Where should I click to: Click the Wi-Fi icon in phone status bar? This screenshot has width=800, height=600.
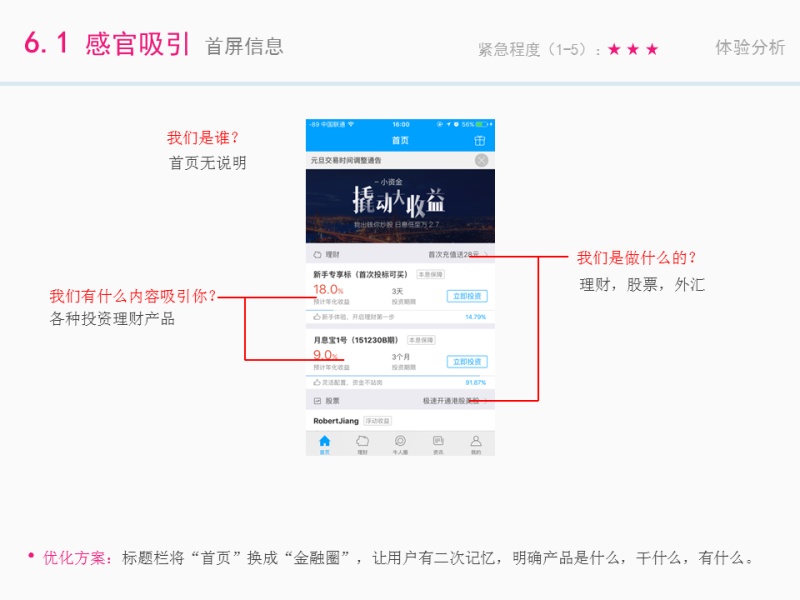pos(351,124)
